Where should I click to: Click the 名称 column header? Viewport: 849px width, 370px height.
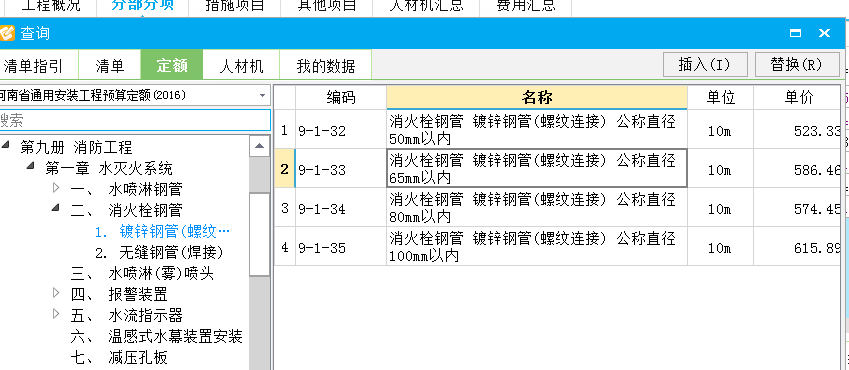pyautogui.click(x=537, y=98)
